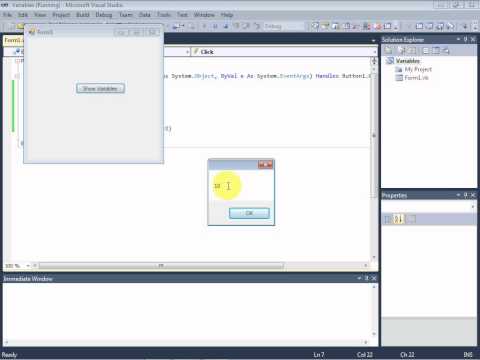The image size is (480, 360).
Task: Close the Solution Explorer panel
Action: pyautogui.click(x=473, y=39)
